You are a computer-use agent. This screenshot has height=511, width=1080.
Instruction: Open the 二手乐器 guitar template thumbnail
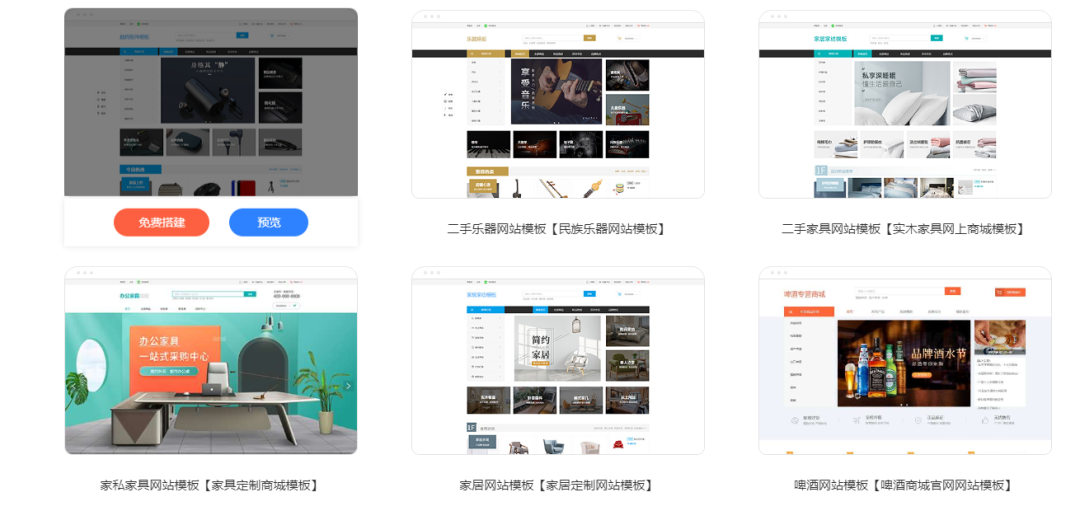(x=558, y=104)
